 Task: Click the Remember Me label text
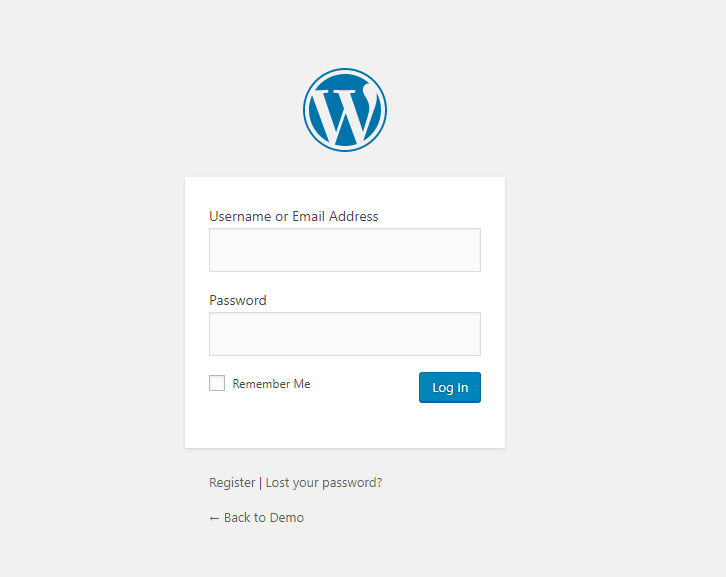[x=271, y=384]
